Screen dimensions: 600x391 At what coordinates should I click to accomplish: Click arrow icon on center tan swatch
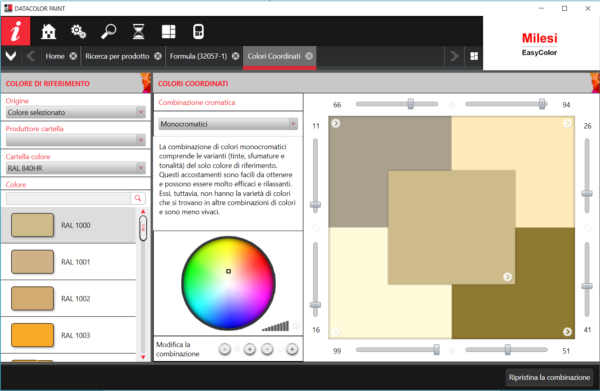tap(507, 277)
